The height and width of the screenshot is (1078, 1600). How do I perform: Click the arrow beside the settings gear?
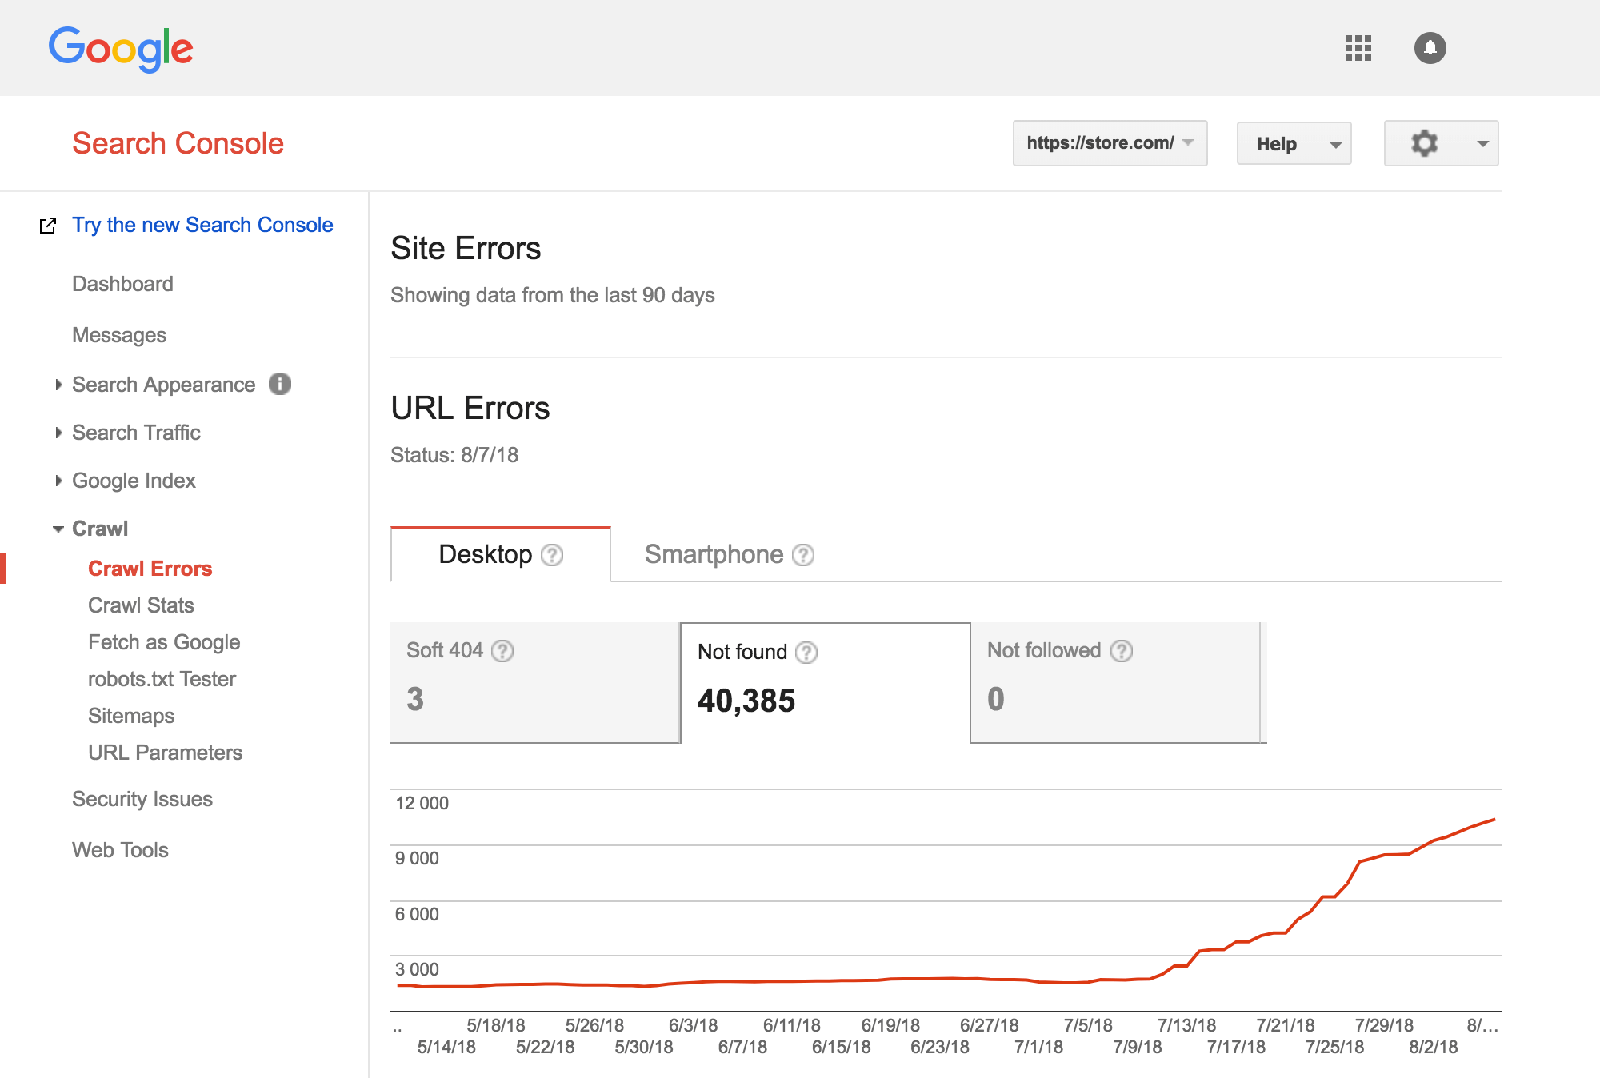coord(1483,144)
